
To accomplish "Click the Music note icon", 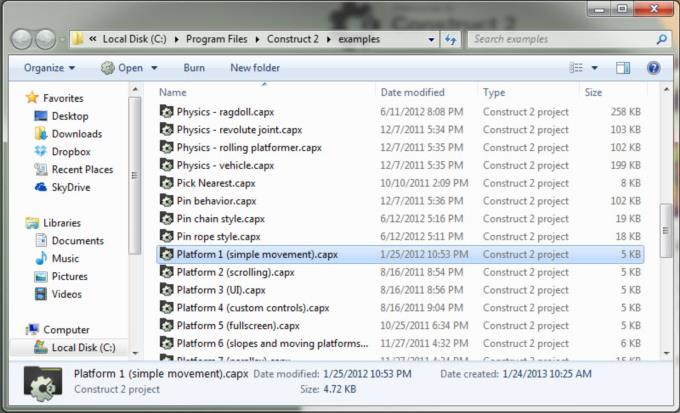I will click(41, 258).
